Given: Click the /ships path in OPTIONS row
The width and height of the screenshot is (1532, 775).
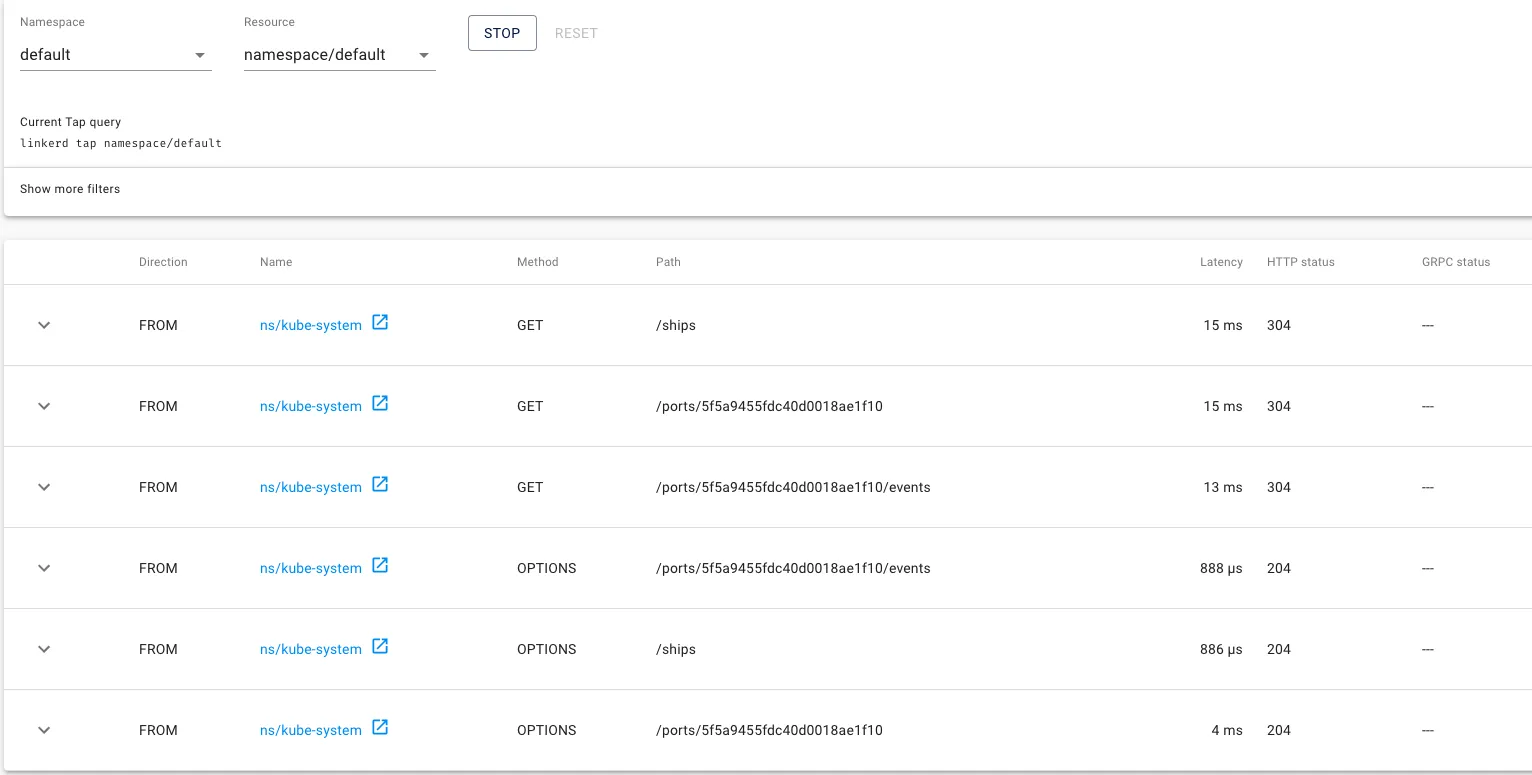Looking at the screenshot, I should pyautogui.click(x=676, y=649).
